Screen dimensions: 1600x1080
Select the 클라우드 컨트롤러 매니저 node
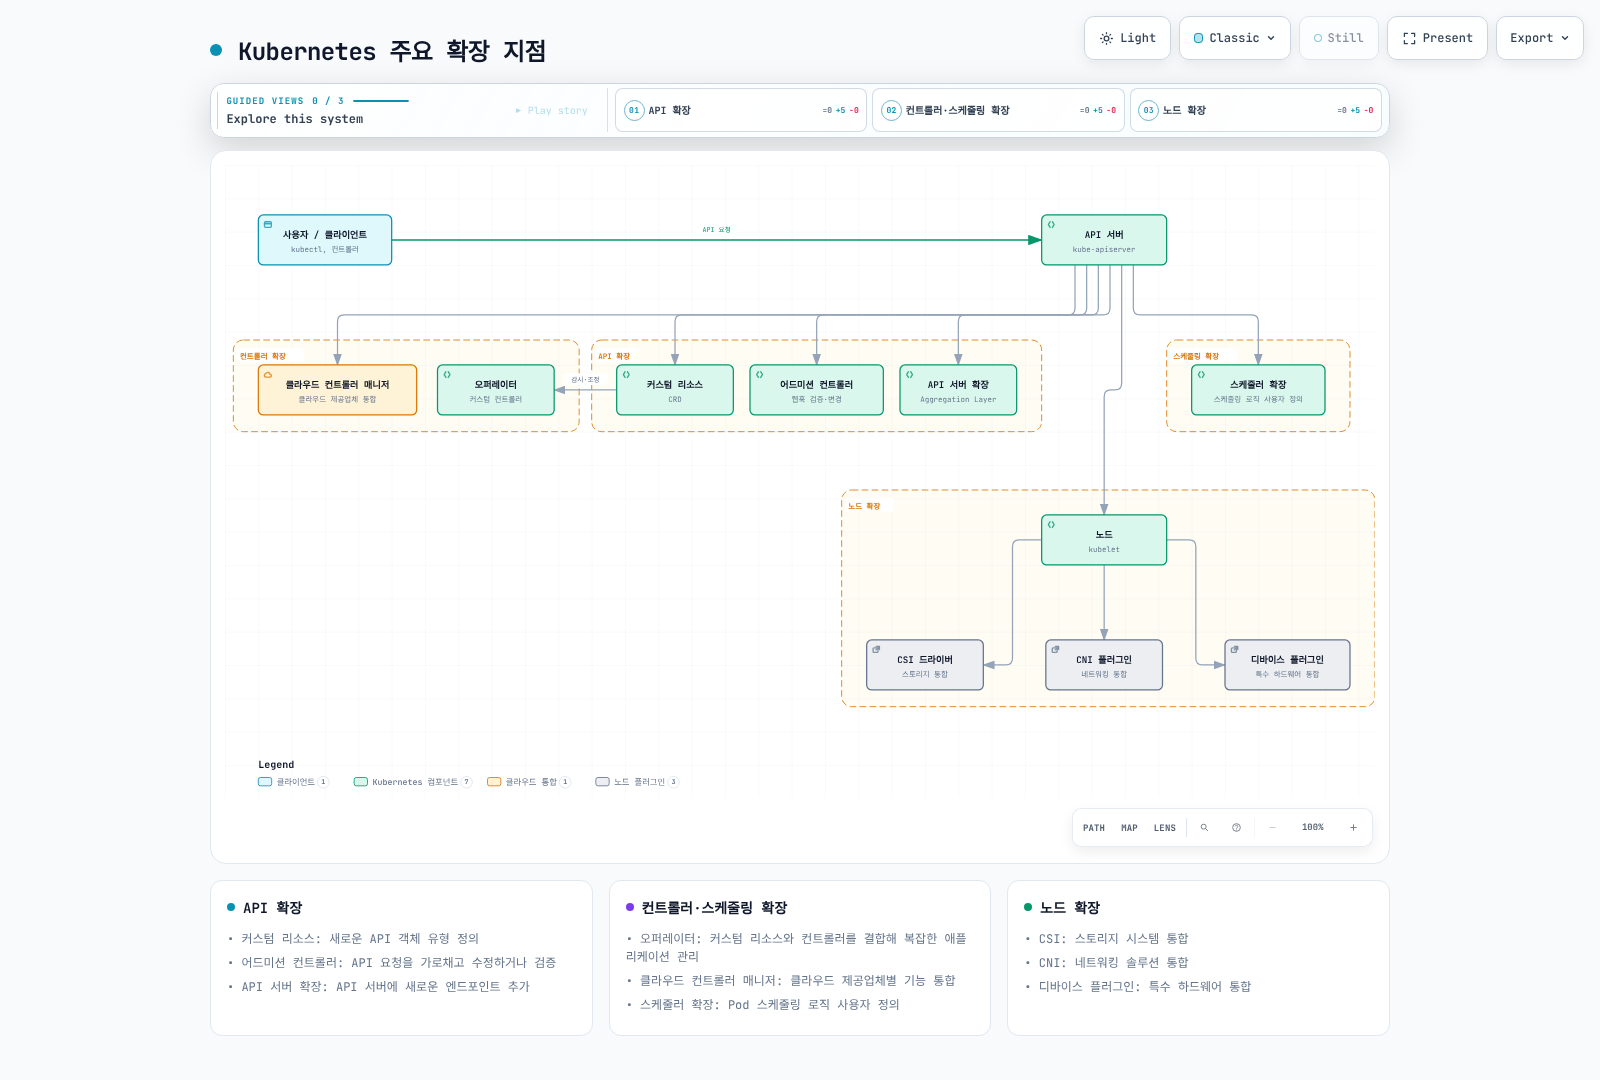(337, 390)
